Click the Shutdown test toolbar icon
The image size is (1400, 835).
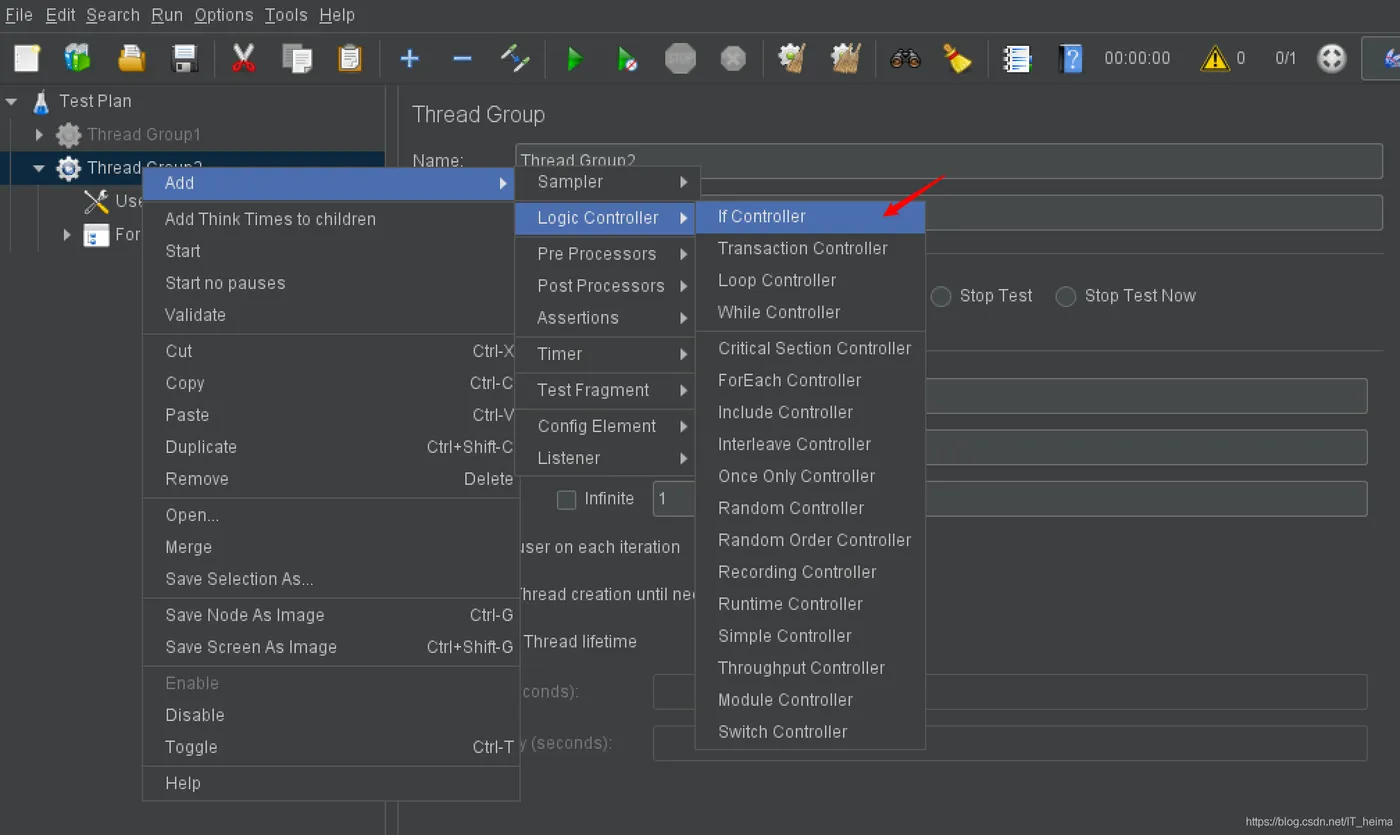tap(733, 58)
